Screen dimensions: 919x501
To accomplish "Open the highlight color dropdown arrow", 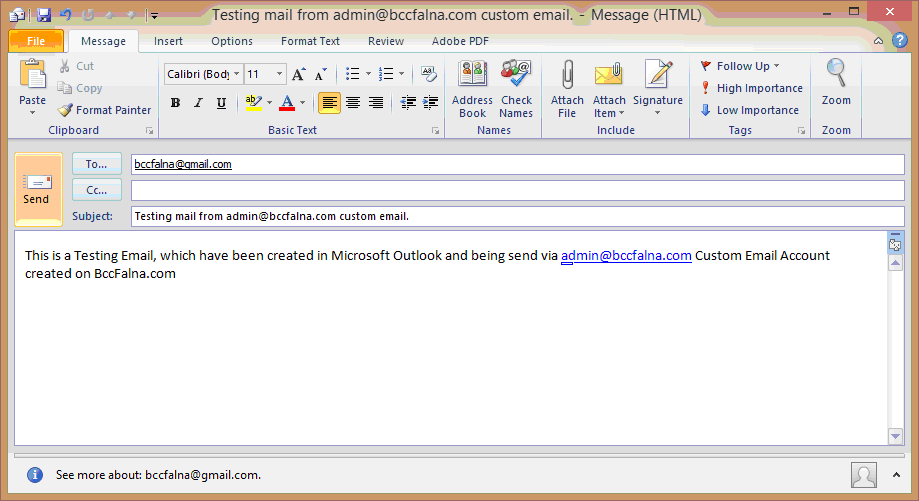I will [270, 103].
